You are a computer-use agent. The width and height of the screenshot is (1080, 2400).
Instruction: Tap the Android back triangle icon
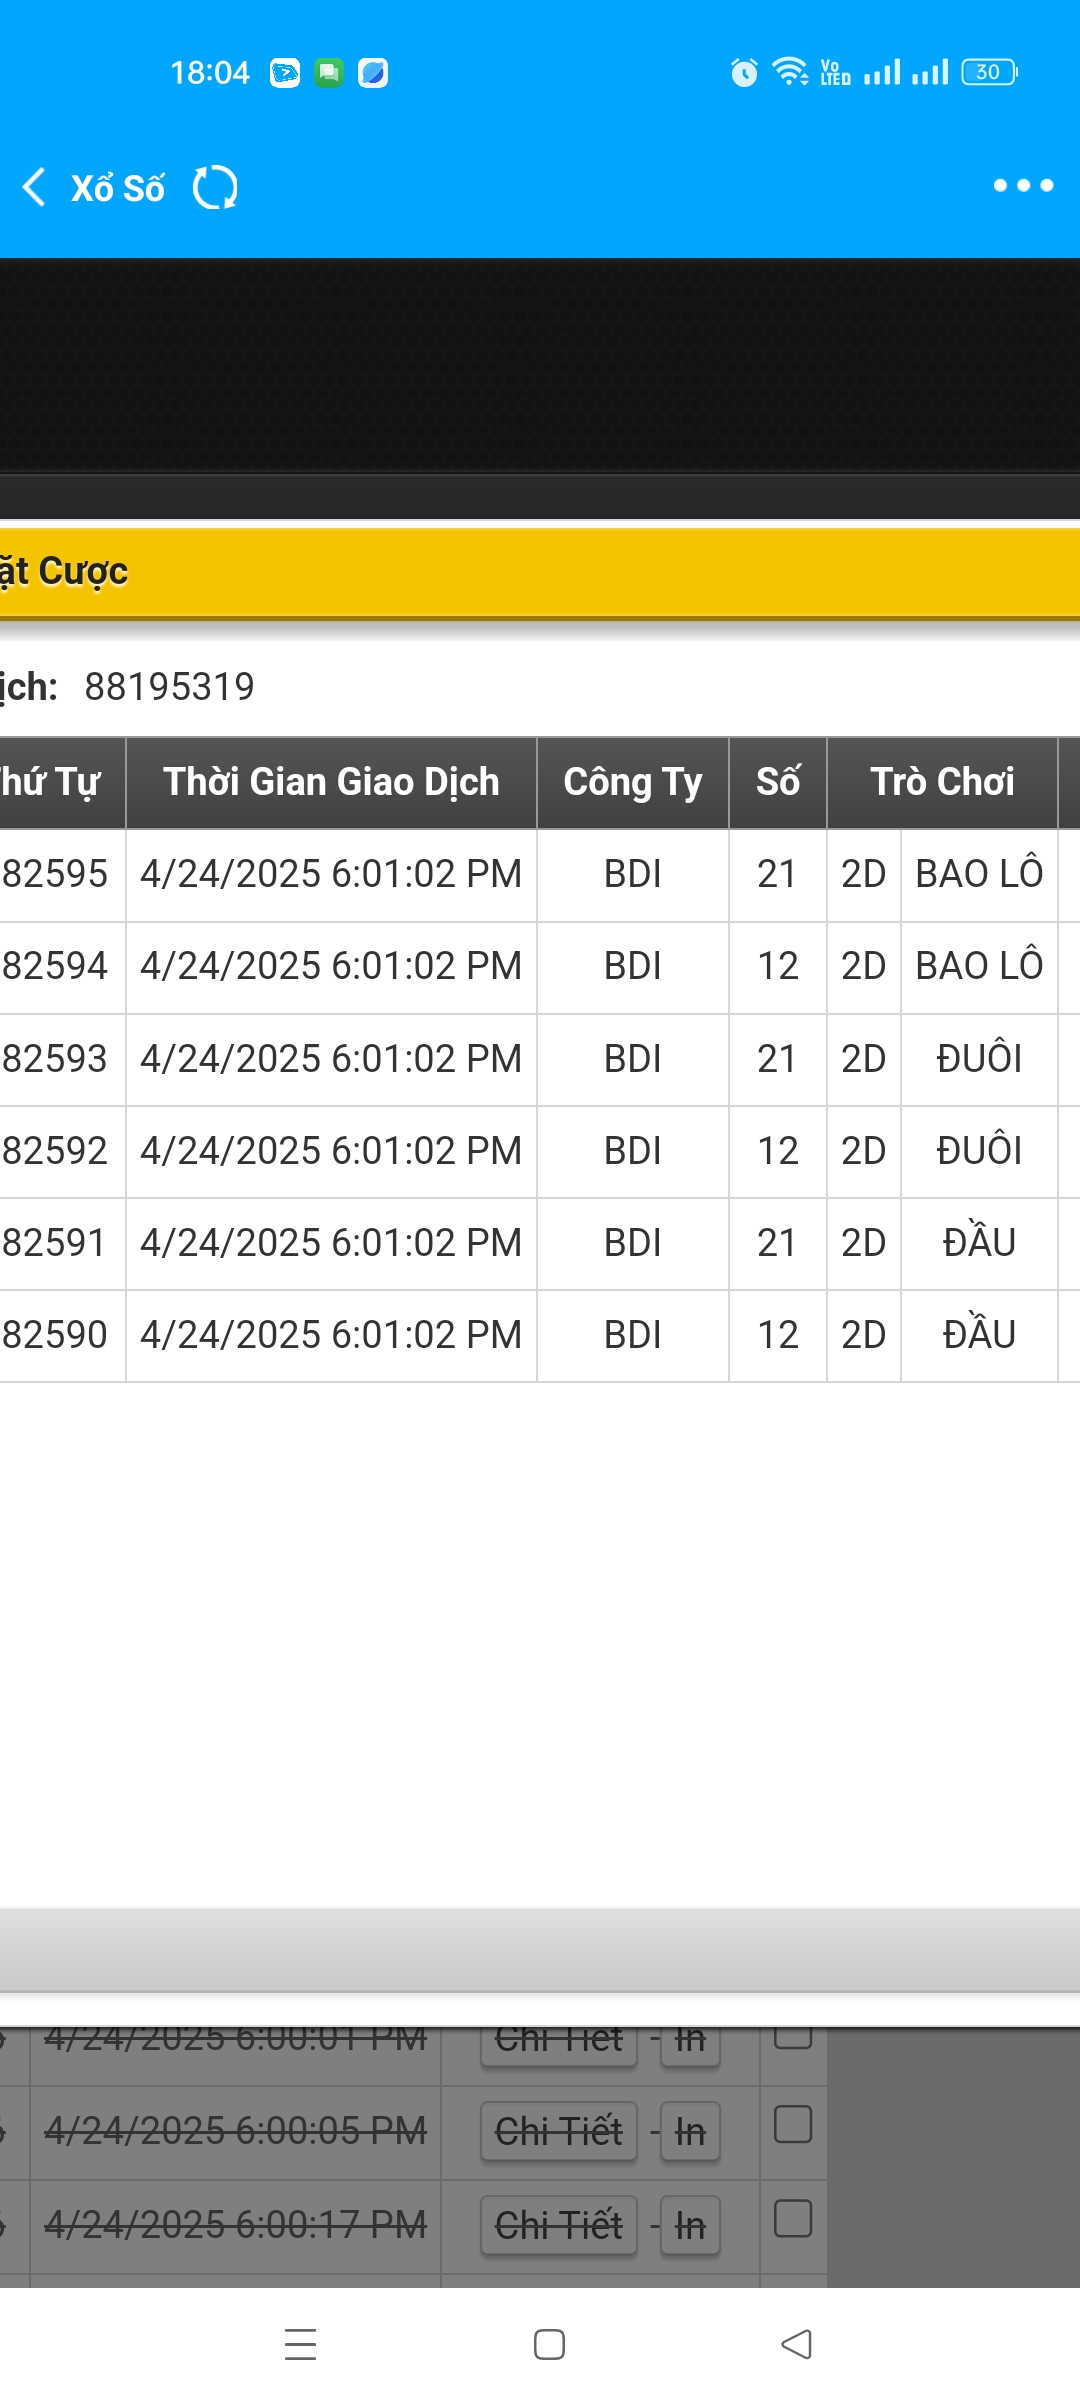[x=796, y=2344]
